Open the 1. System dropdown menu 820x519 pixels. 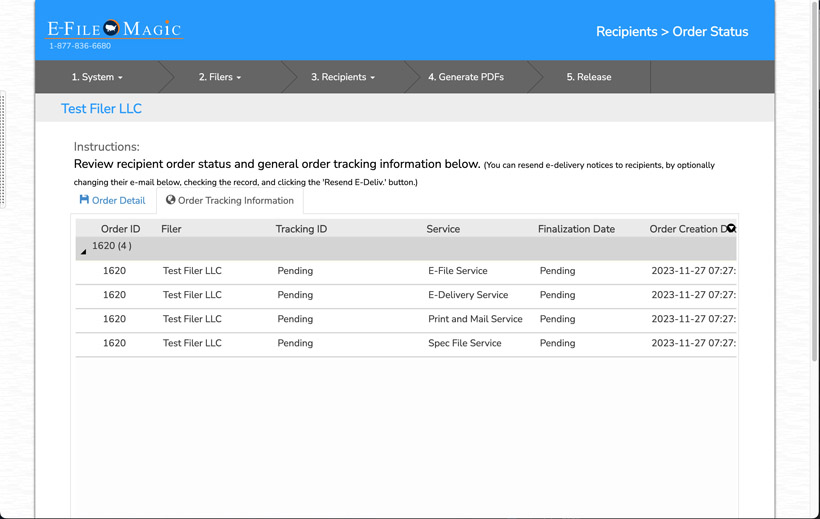(x=97, y=77)
